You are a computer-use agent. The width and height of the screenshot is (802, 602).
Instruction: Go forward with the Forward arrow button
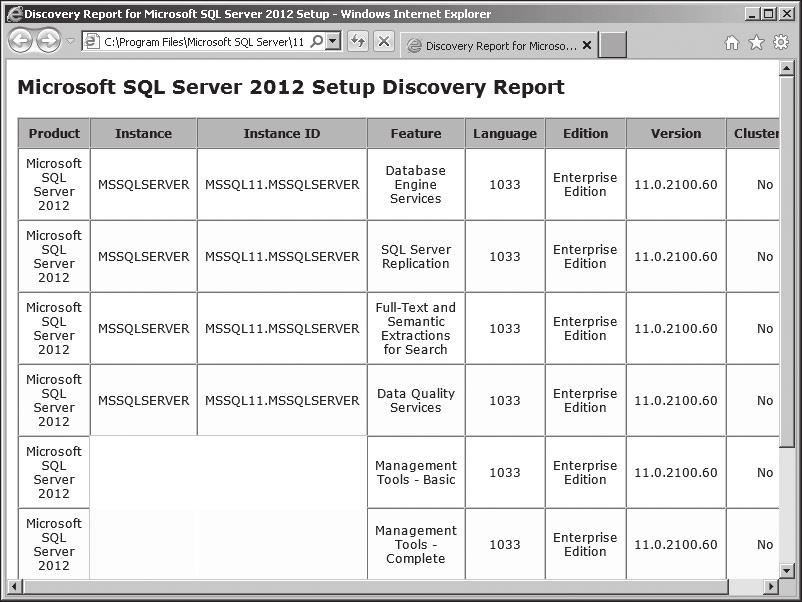click(49, 41)
